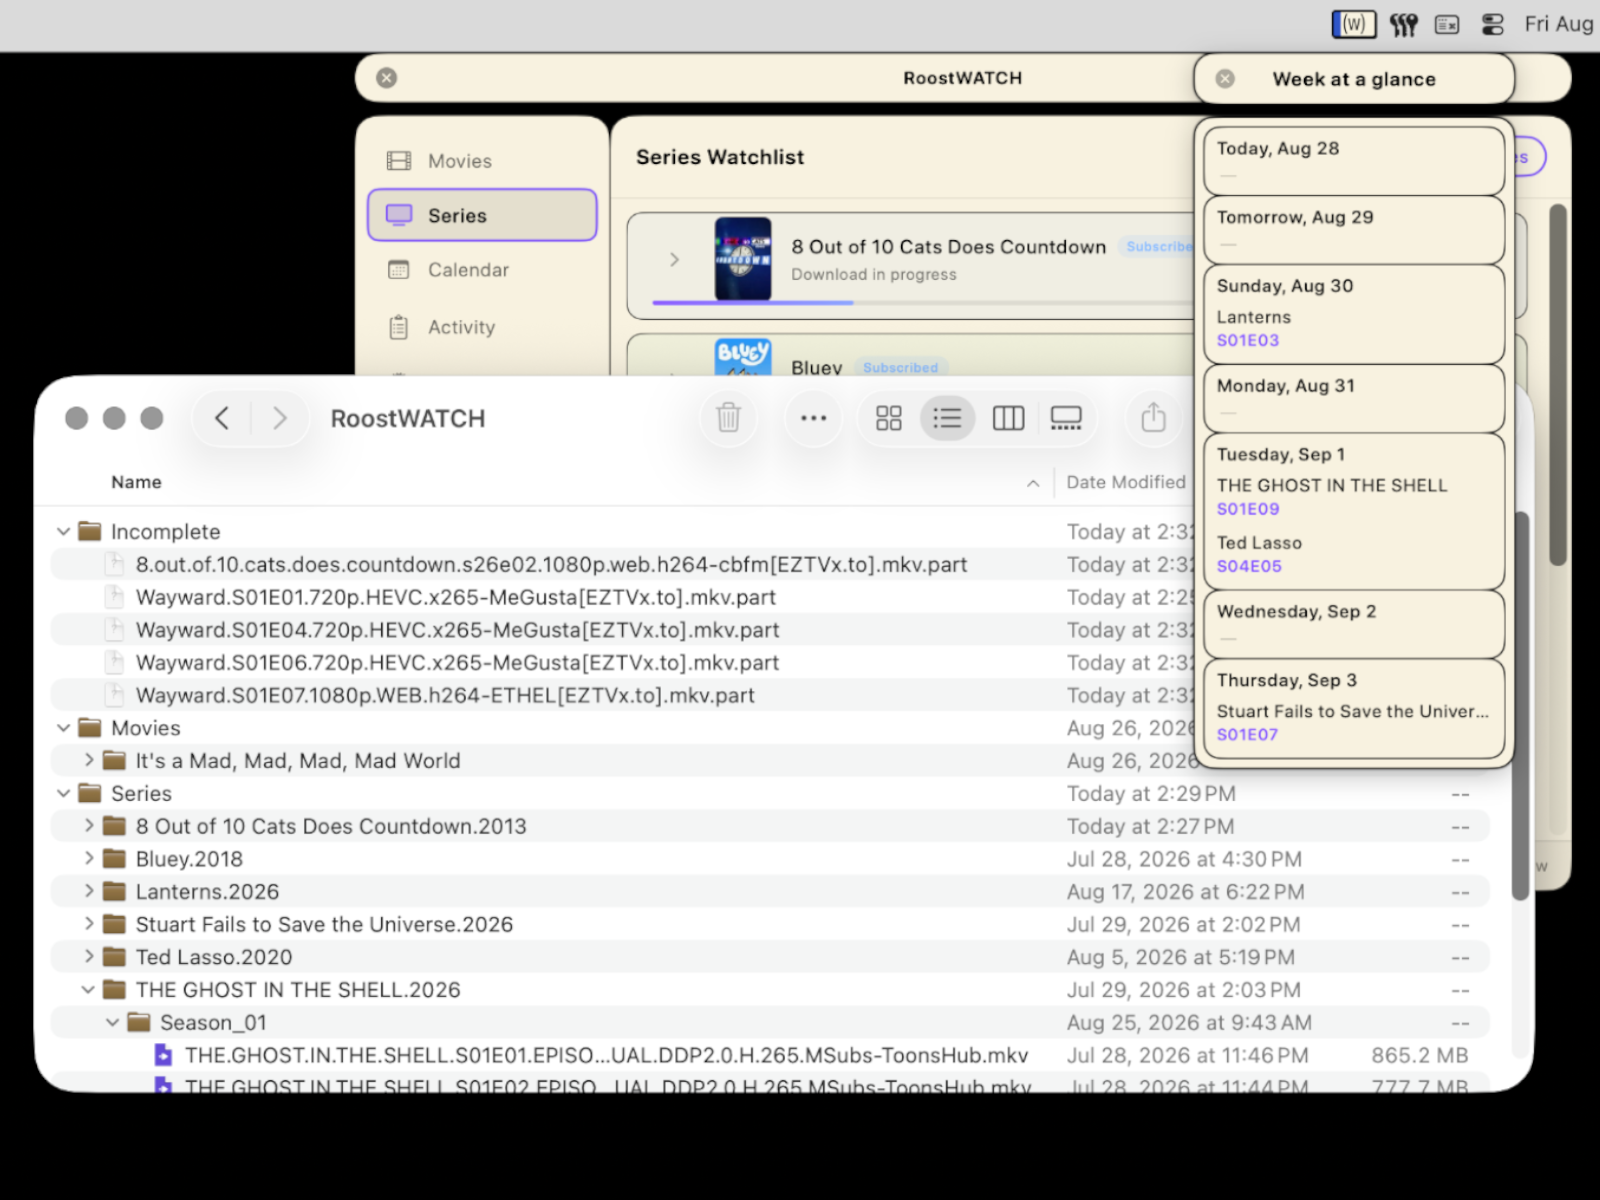Collapse the top-level Series folder
The height and width of the screenshot is (1200, 1600).
64,793
